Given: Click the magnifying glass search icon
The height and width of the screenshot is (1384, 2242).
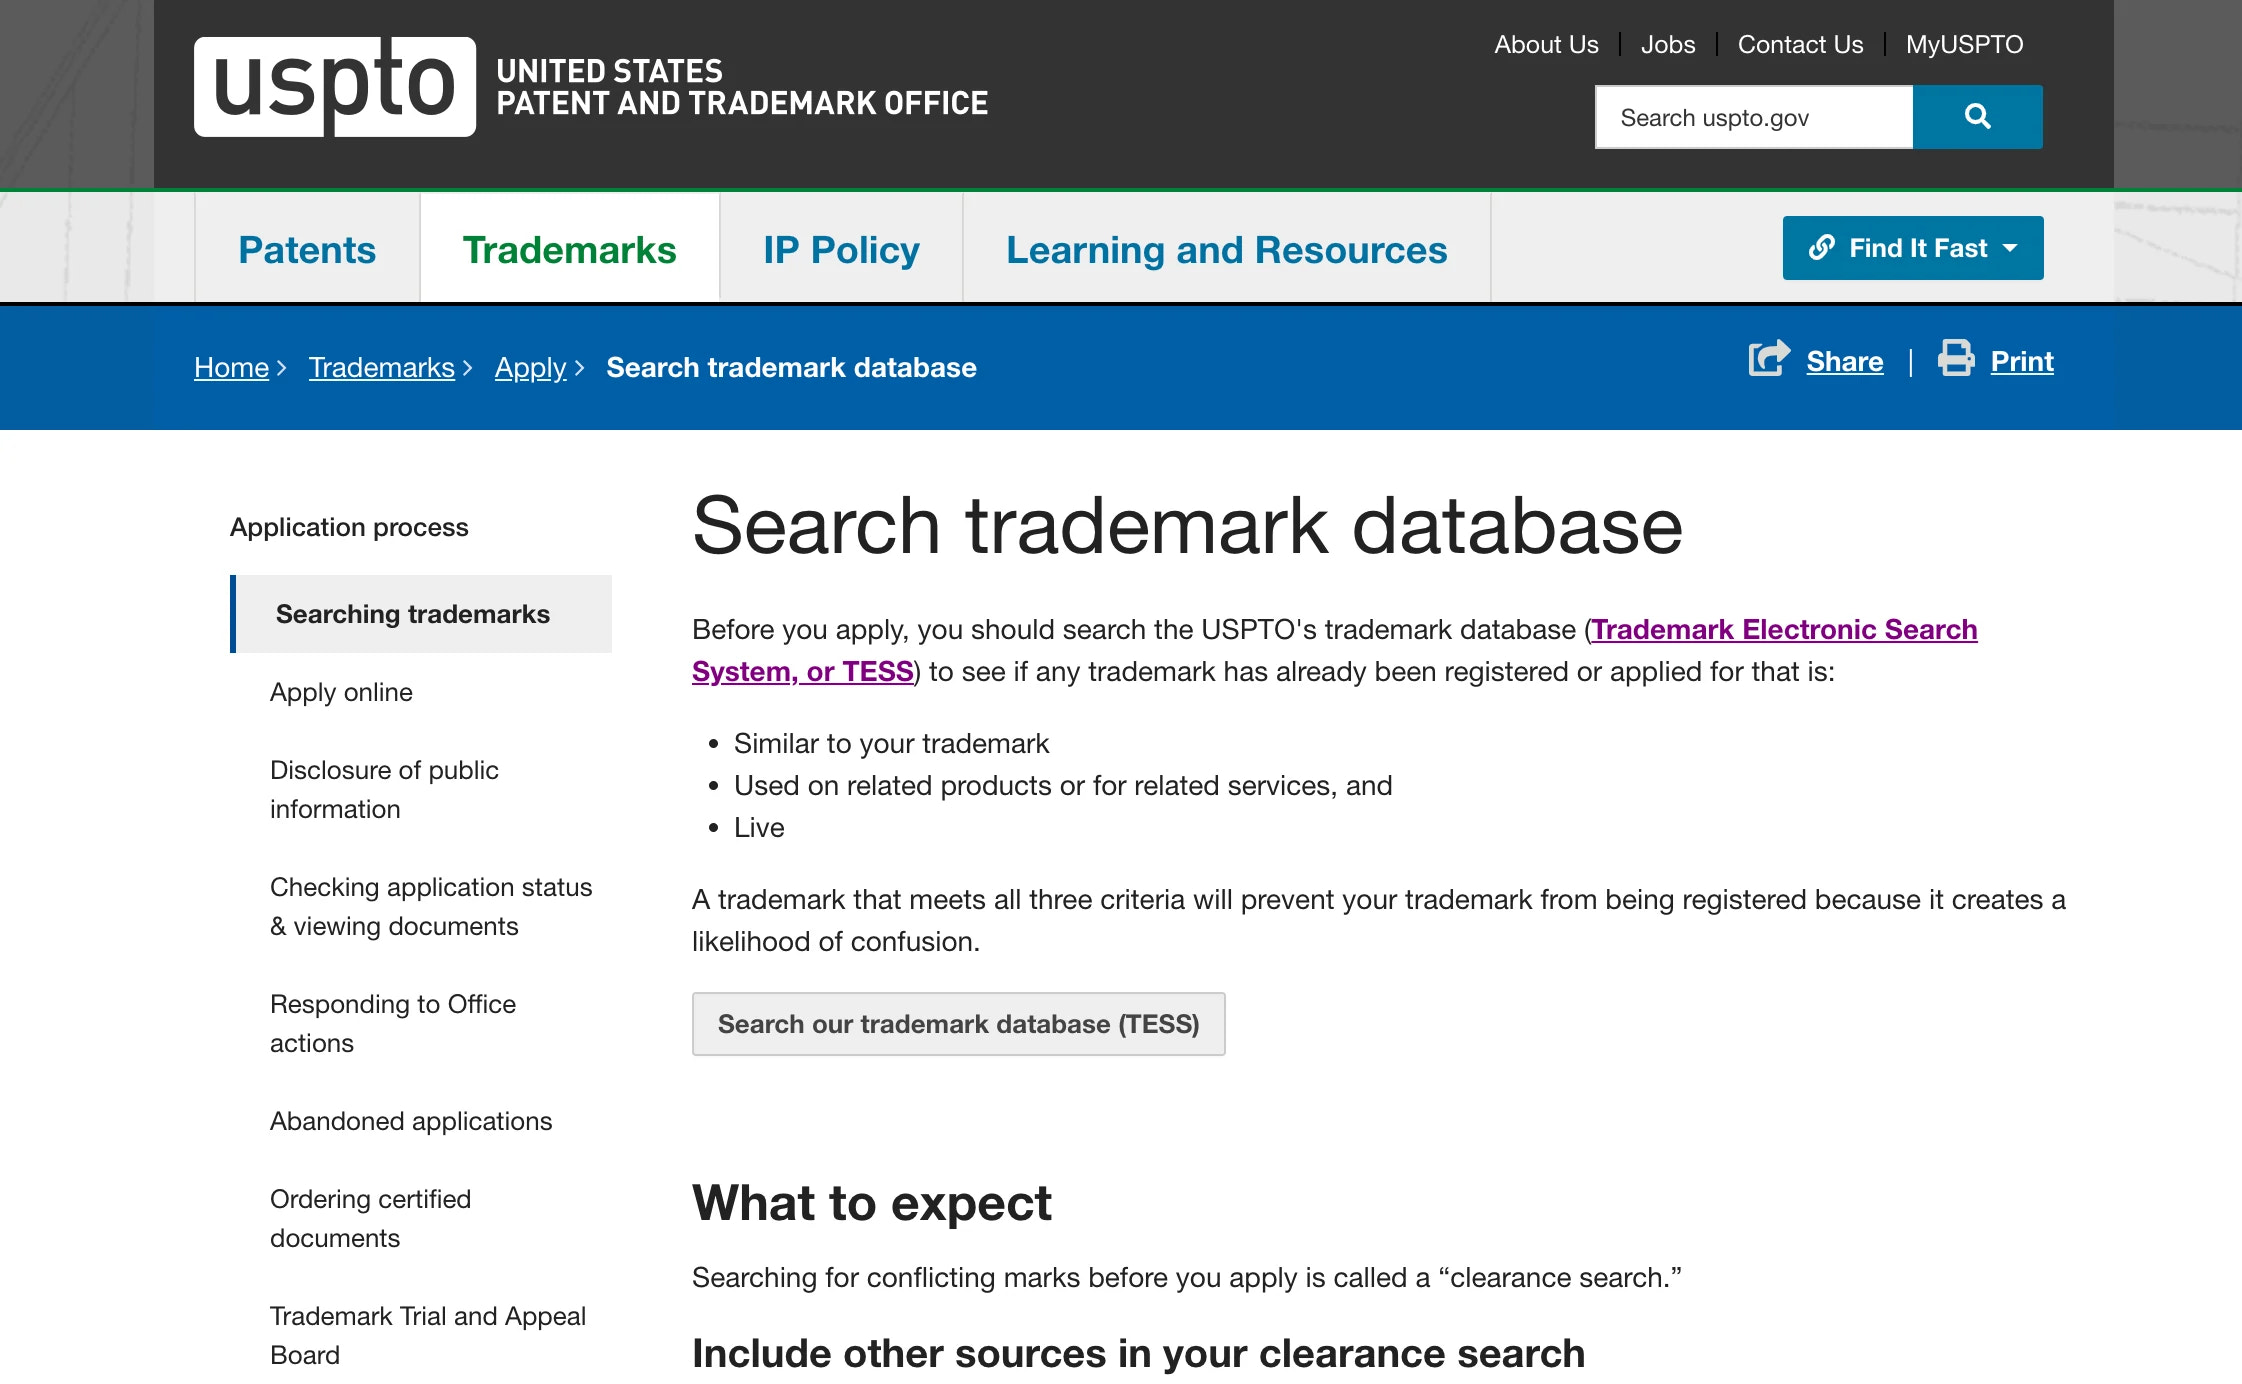Looking at the screenshot, I should (x=1977, y=116).
